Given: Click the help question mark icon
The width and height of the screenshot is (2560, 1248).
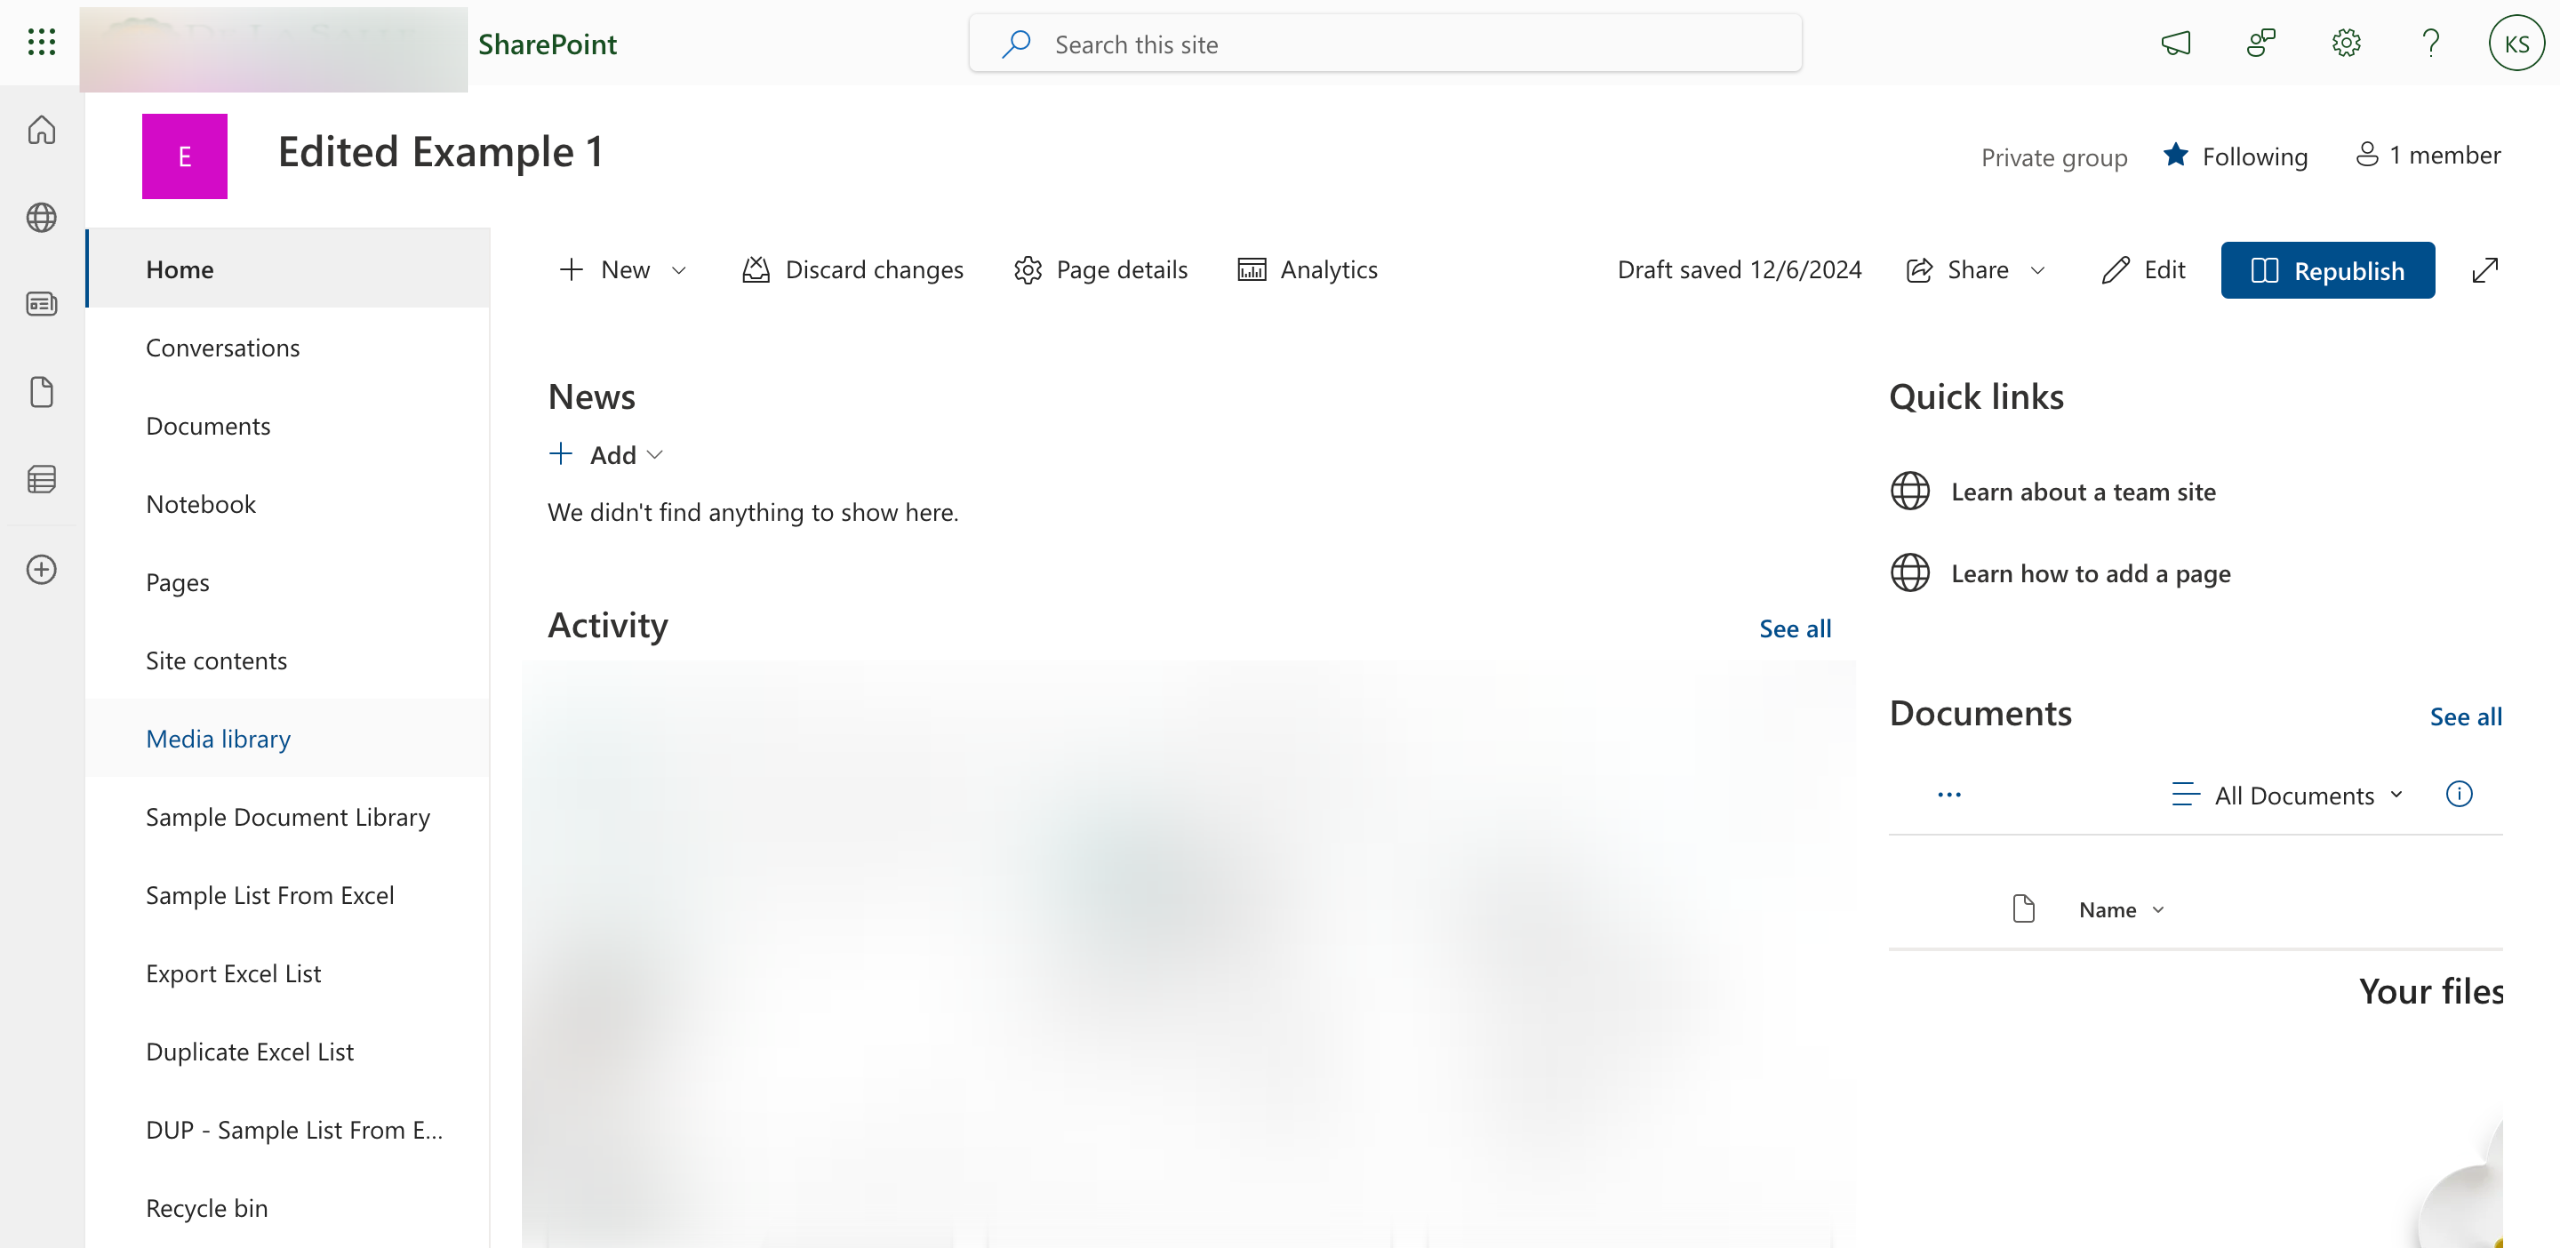Looking at the screenshot, I should click(x=2431, y=43).
